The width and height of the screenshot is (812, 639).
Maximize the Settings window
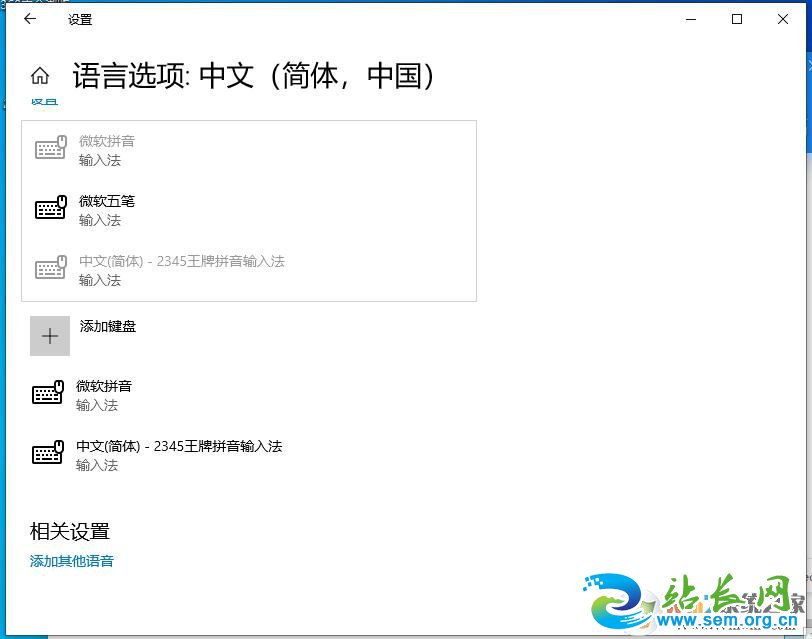point(737,18)
